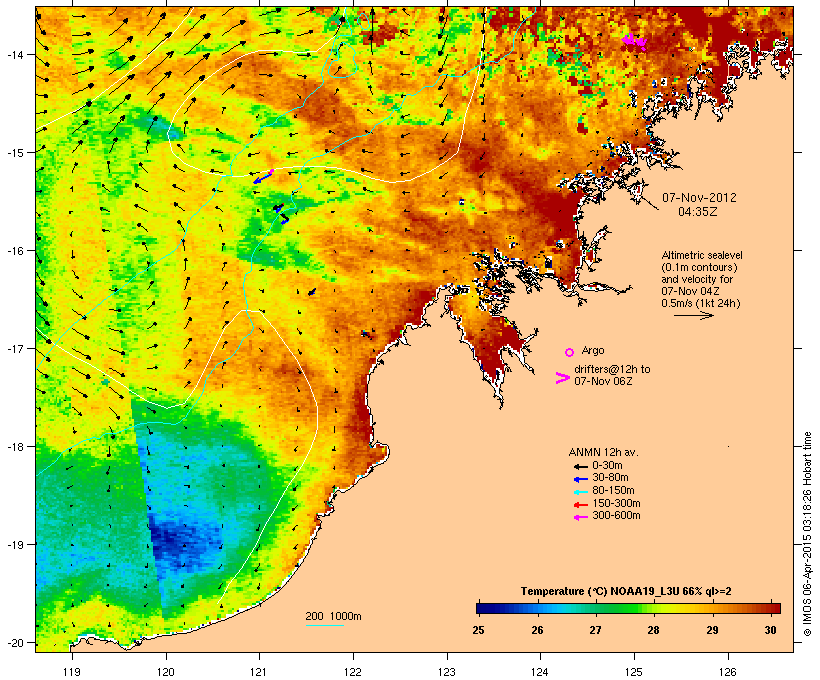Screen dimensions: 820x680
Task: Click the longitude axis label 125
Action: coord(634,672)
